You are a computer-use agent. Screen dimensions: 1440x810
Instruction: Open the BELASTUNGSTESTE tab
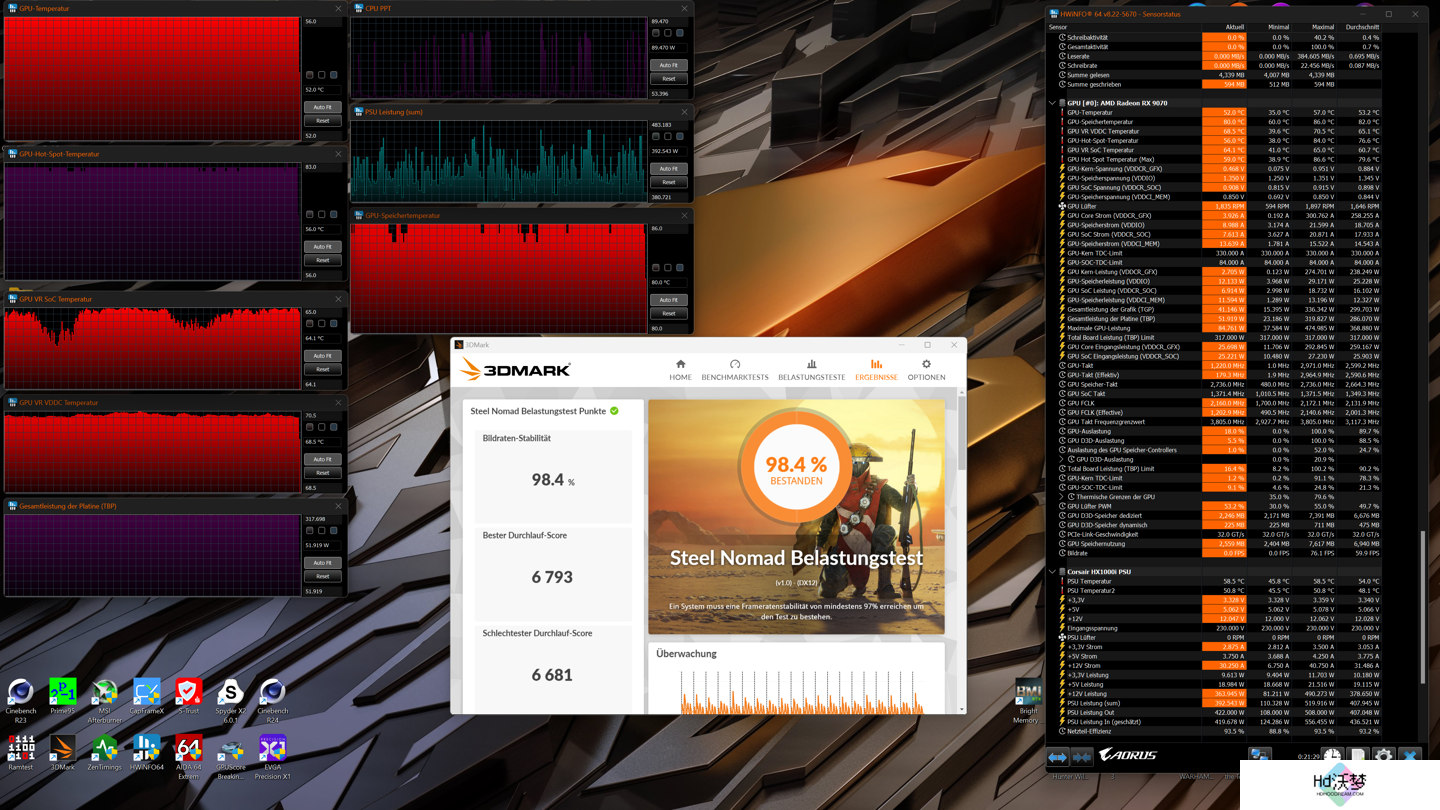pos(811,370)
